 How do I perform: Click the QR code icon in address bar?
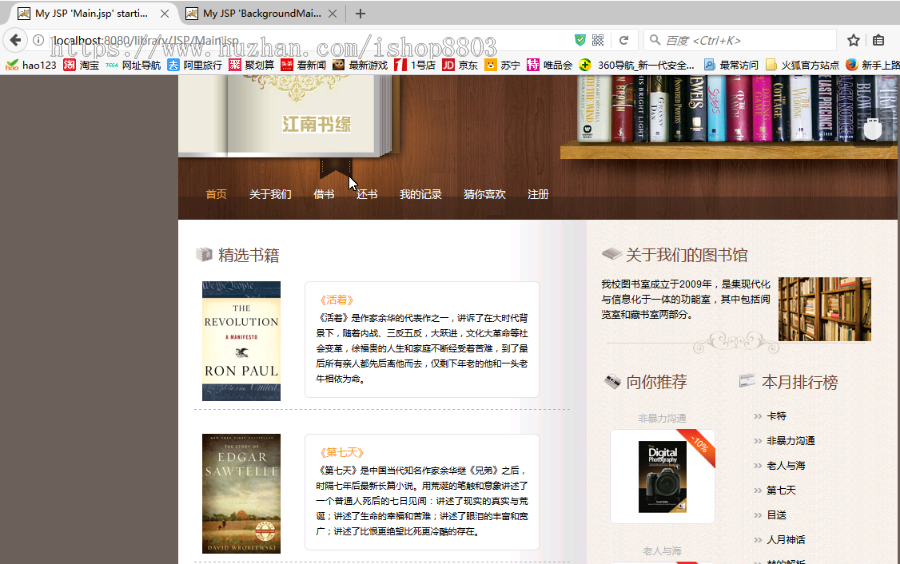coord(598,40)
